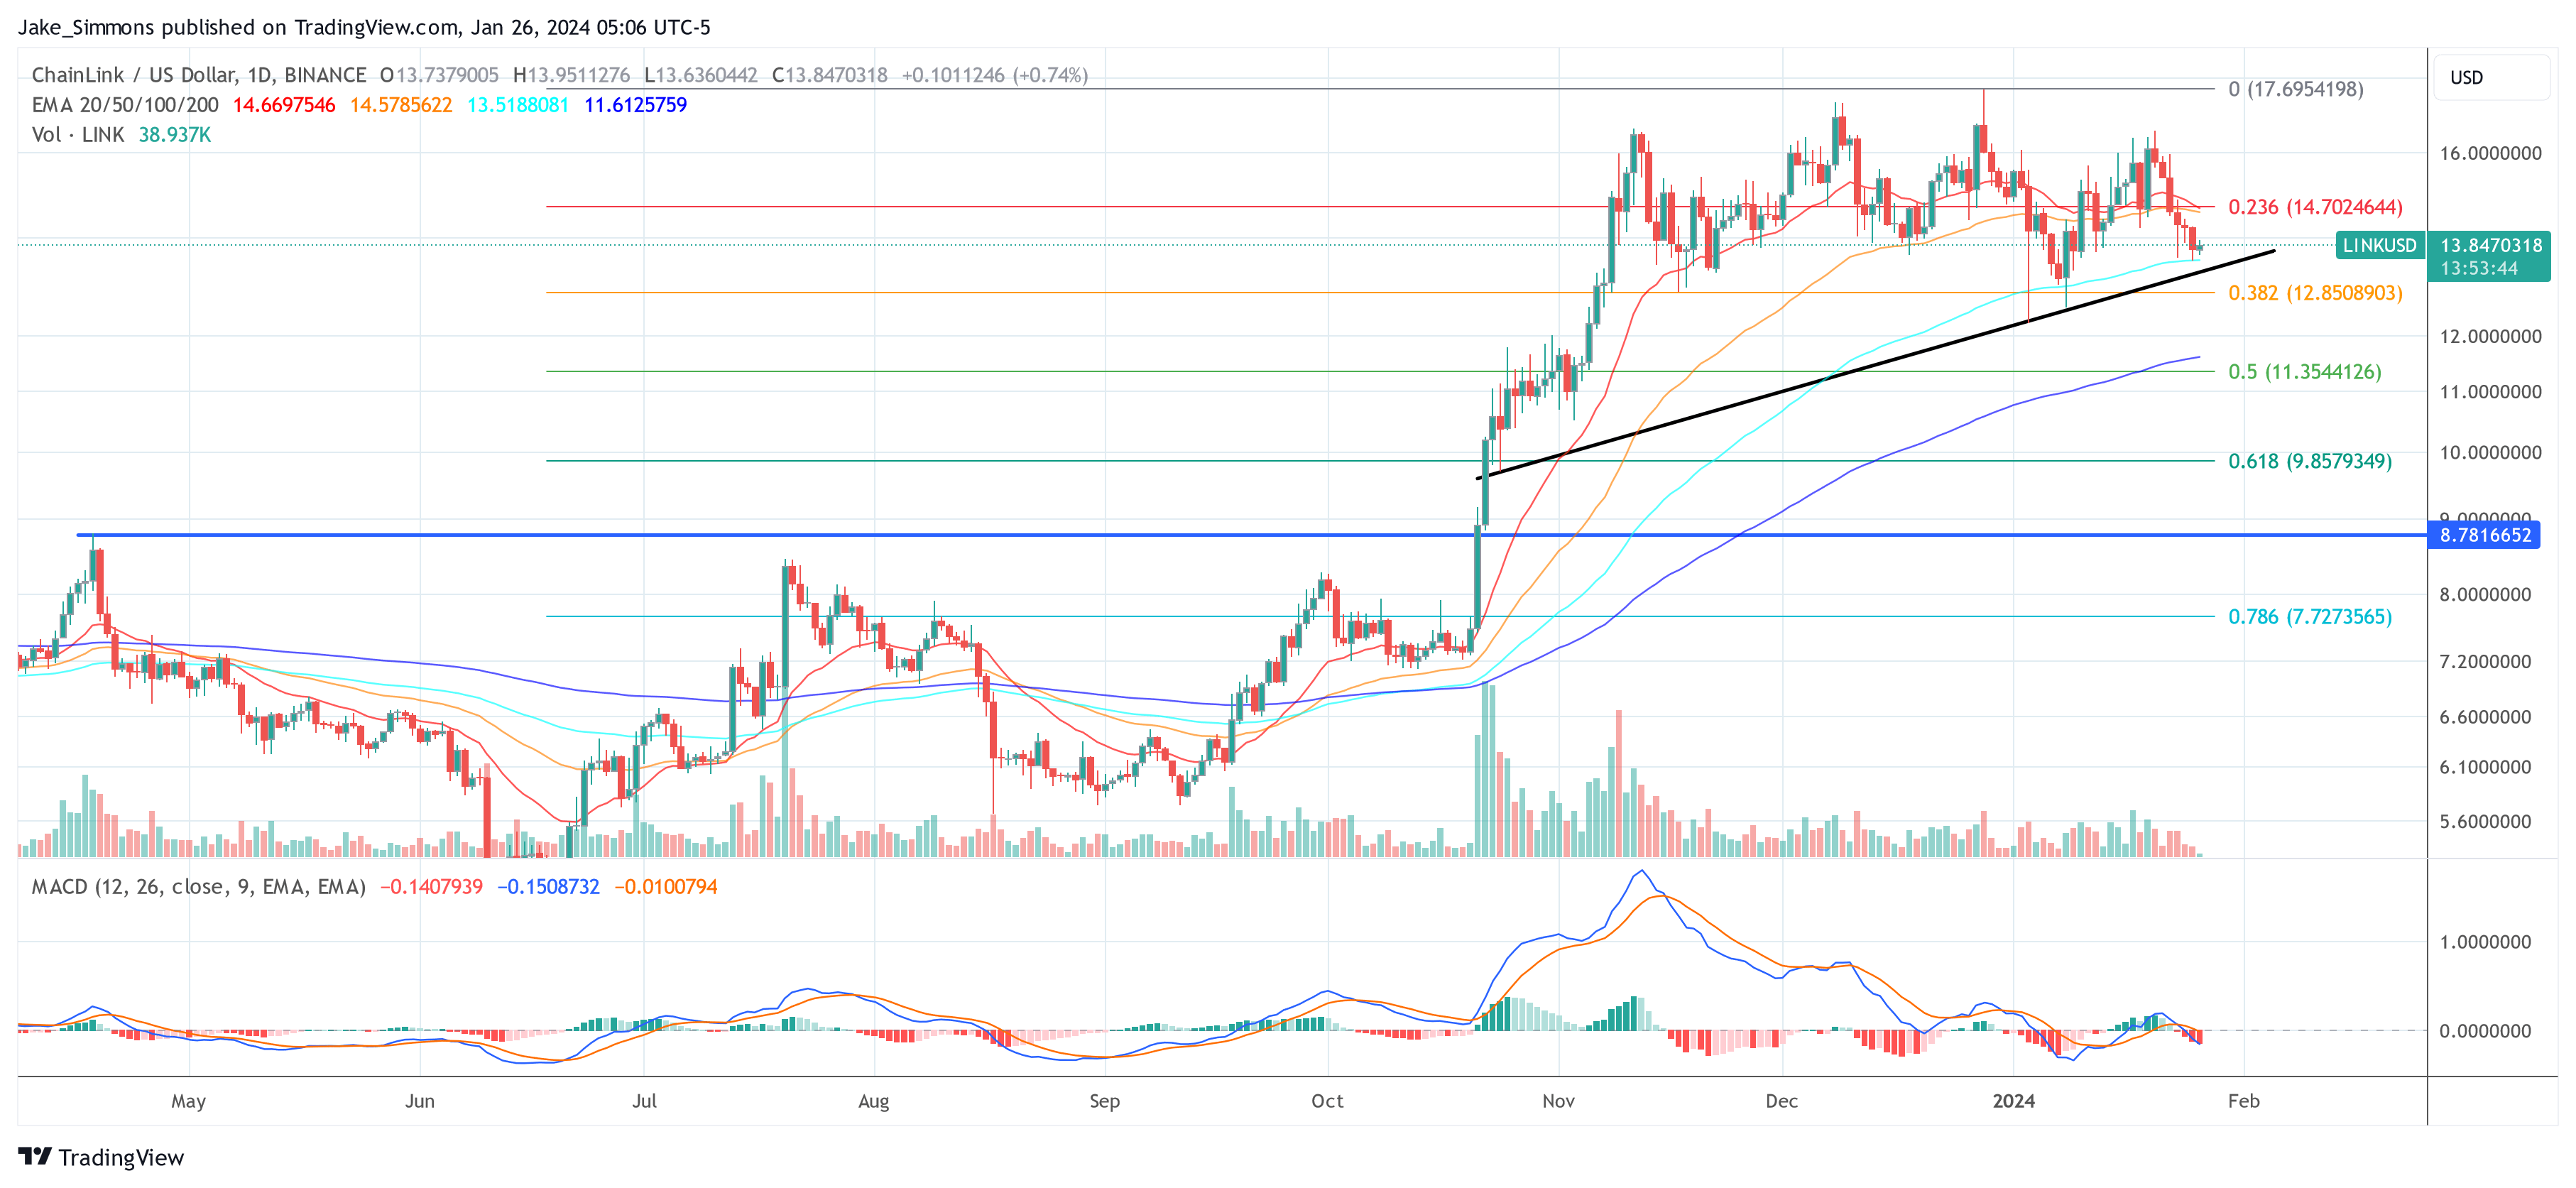Click the Oct label on the time axis
2576x1188 pixels.
[x=1328, y=1101]
